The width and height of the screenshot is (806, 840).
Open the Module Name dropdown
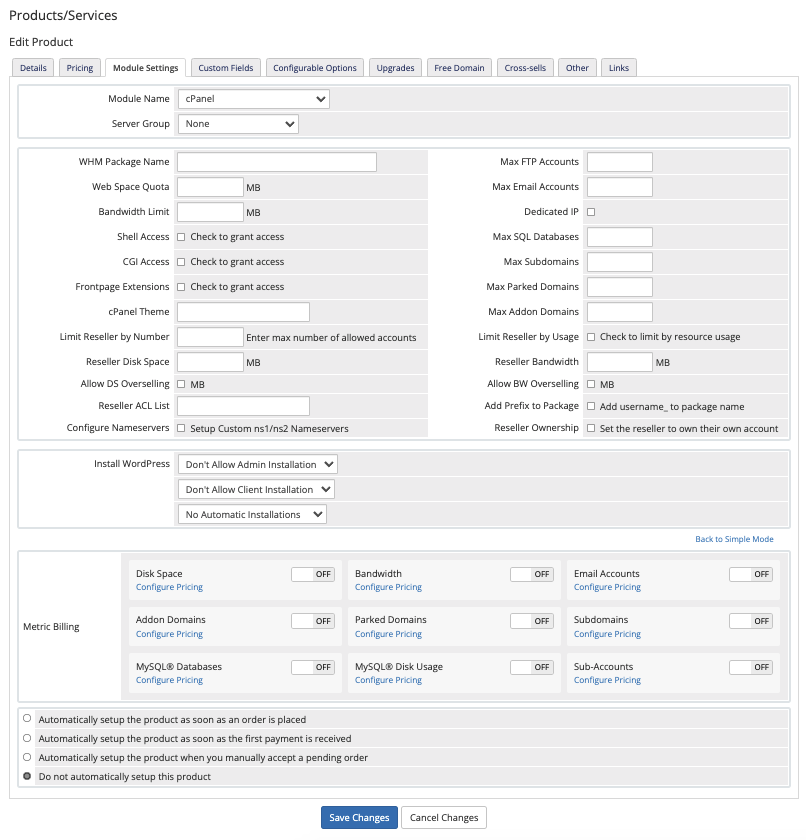[x=254, y=99]
